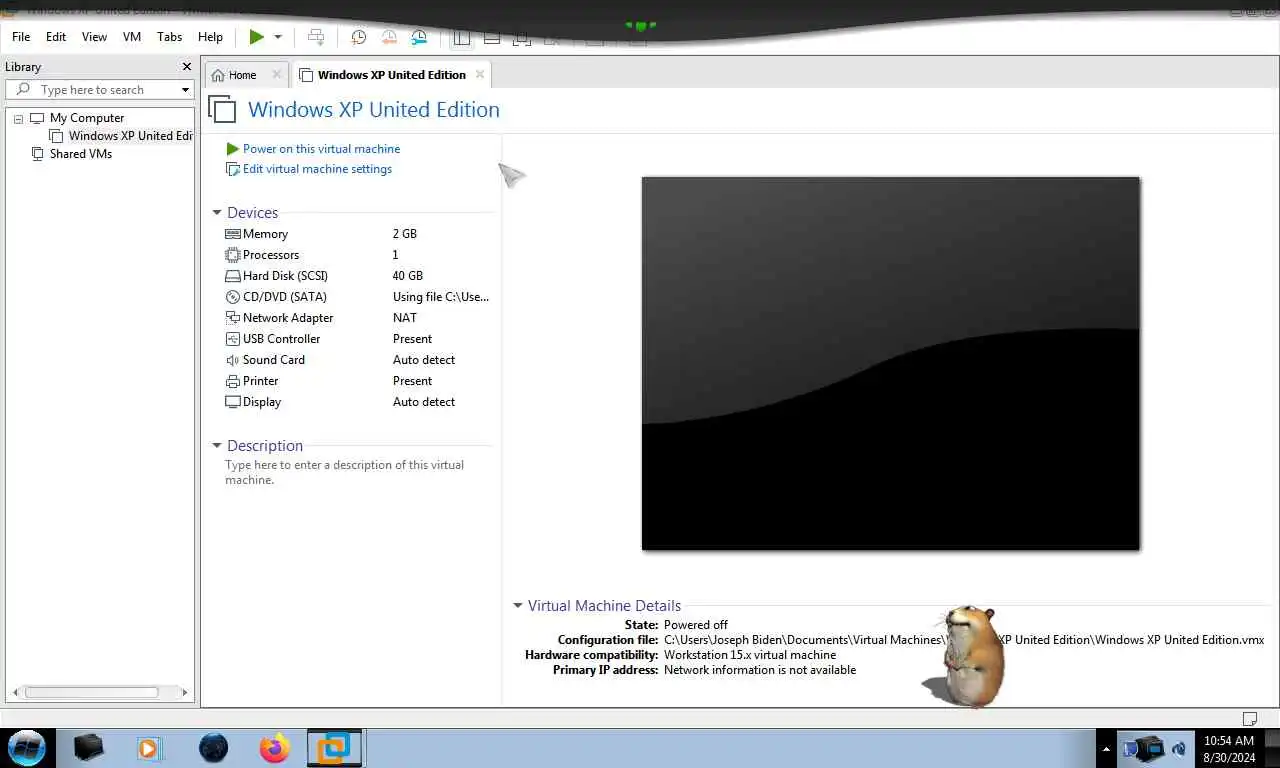Viewport: 1280px width, 768px height.
Task: Click the Hard Disk (SCSI) device icon
Action: click(233, 276)
